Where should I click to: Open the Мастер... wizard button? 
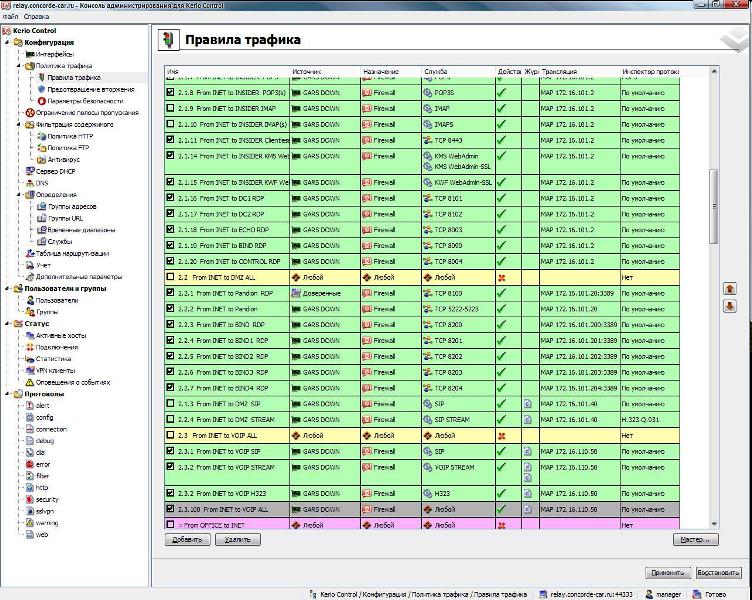[x=695, y=540]
